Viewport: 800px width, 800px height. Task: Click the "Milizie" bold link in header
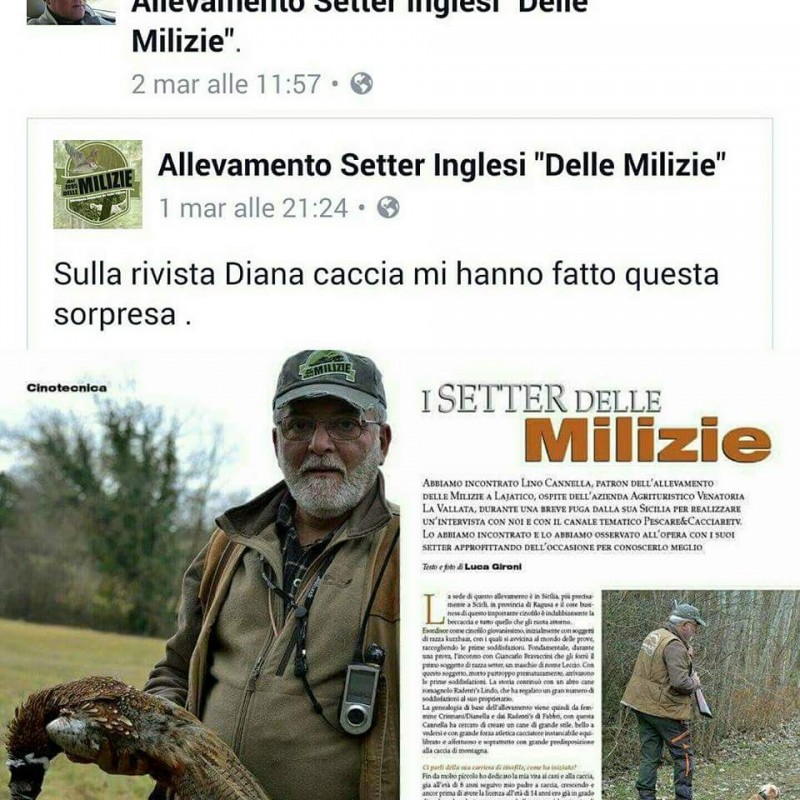click(x=179, y=41)
